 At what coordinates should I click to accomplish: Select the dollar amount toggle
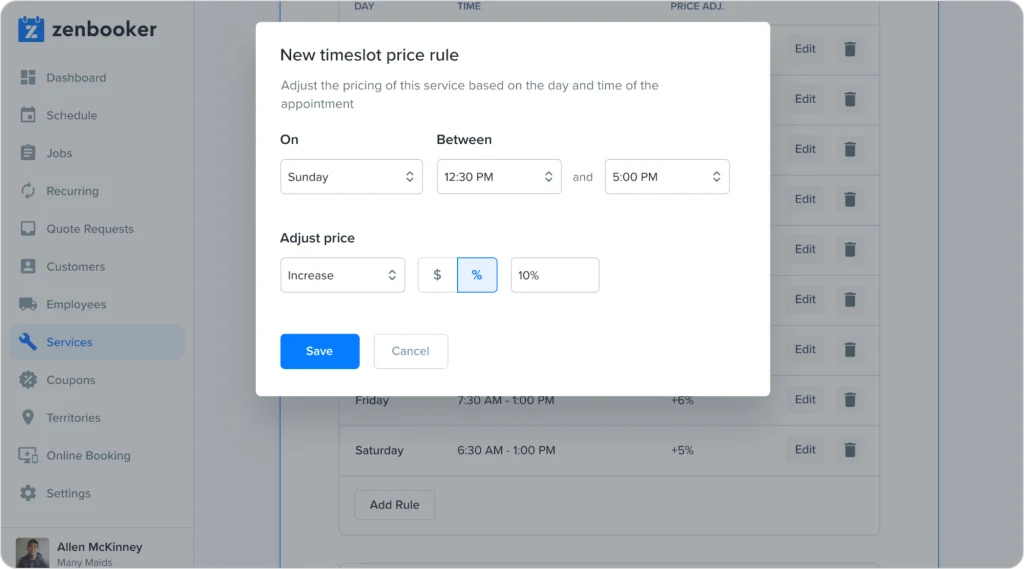438,275
